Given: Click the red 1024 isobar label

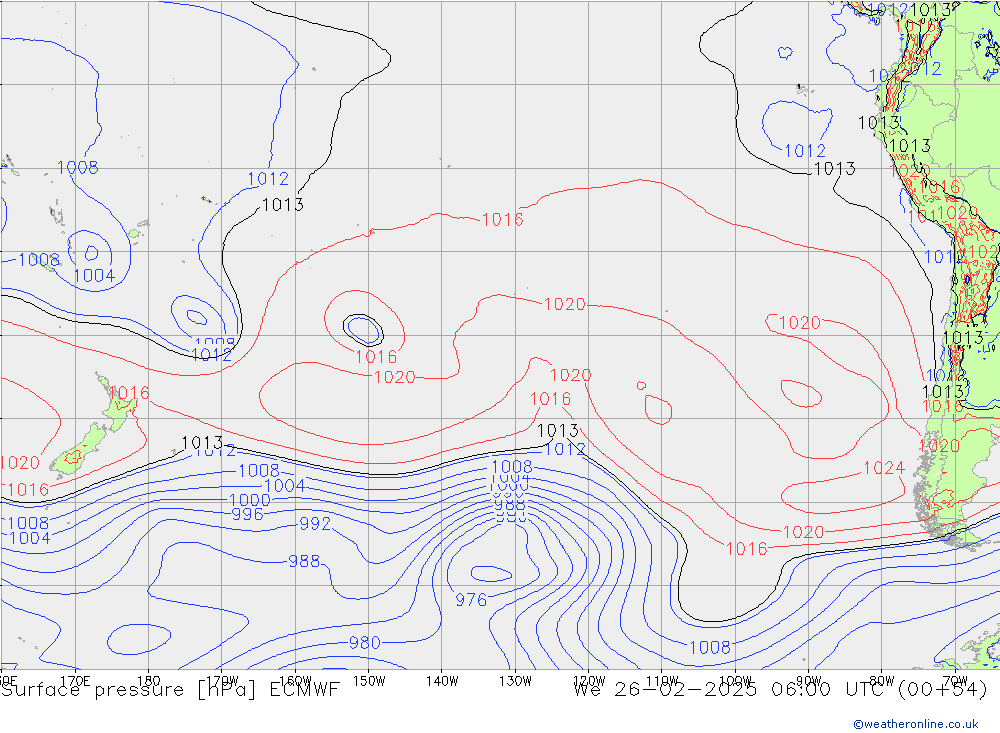Looking at the screenshot, I should pyautogui.click(x=884, y=468).
